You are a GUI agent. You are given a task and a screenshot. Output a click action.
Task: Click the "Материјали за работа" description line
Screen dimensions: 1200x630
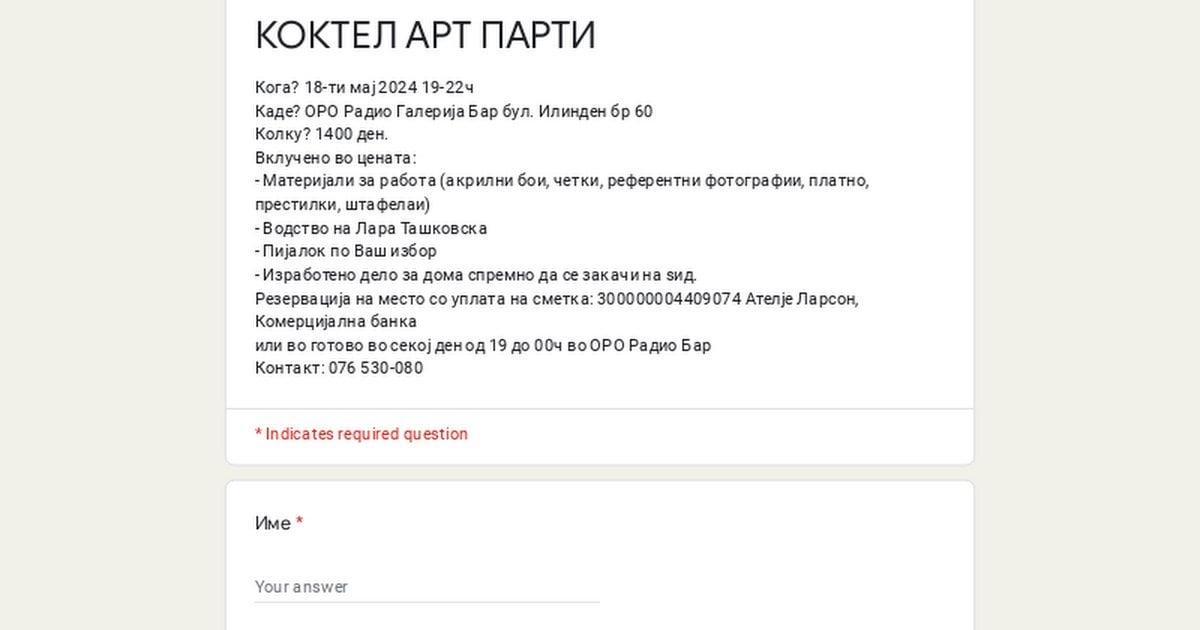(562, 181)
